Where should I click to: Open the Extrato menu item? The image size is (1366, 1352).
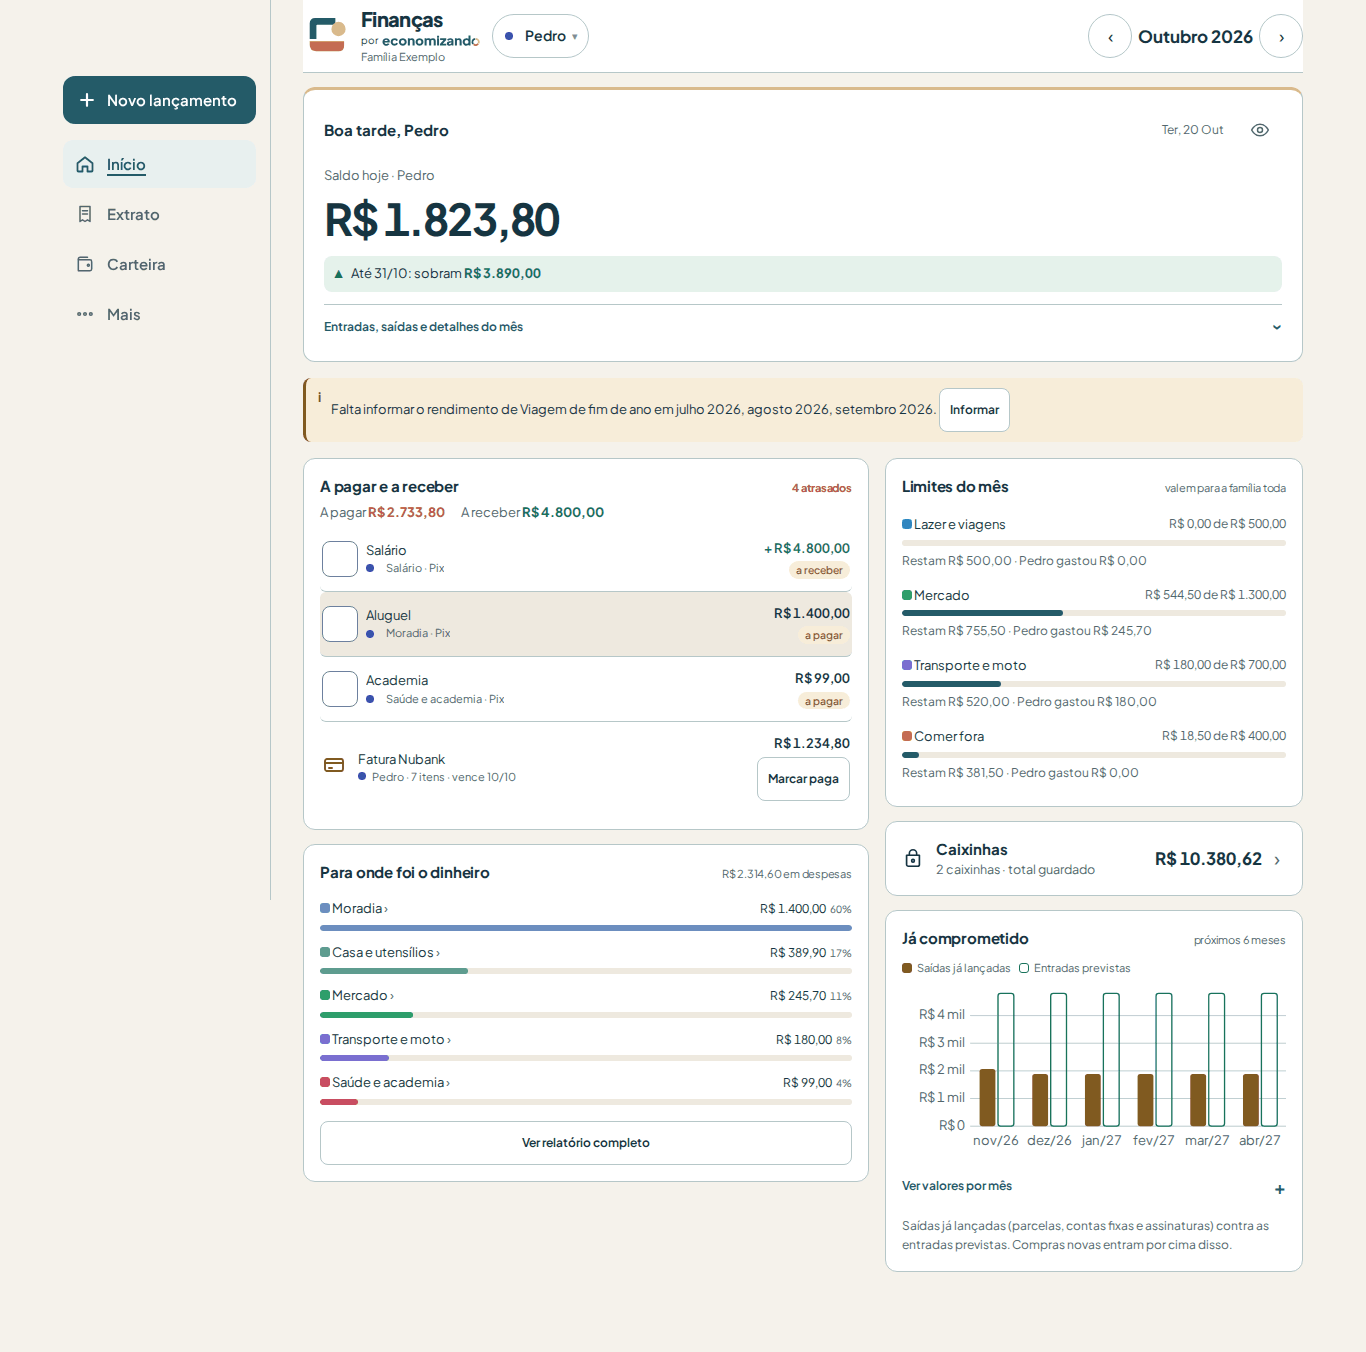point(159,214)
